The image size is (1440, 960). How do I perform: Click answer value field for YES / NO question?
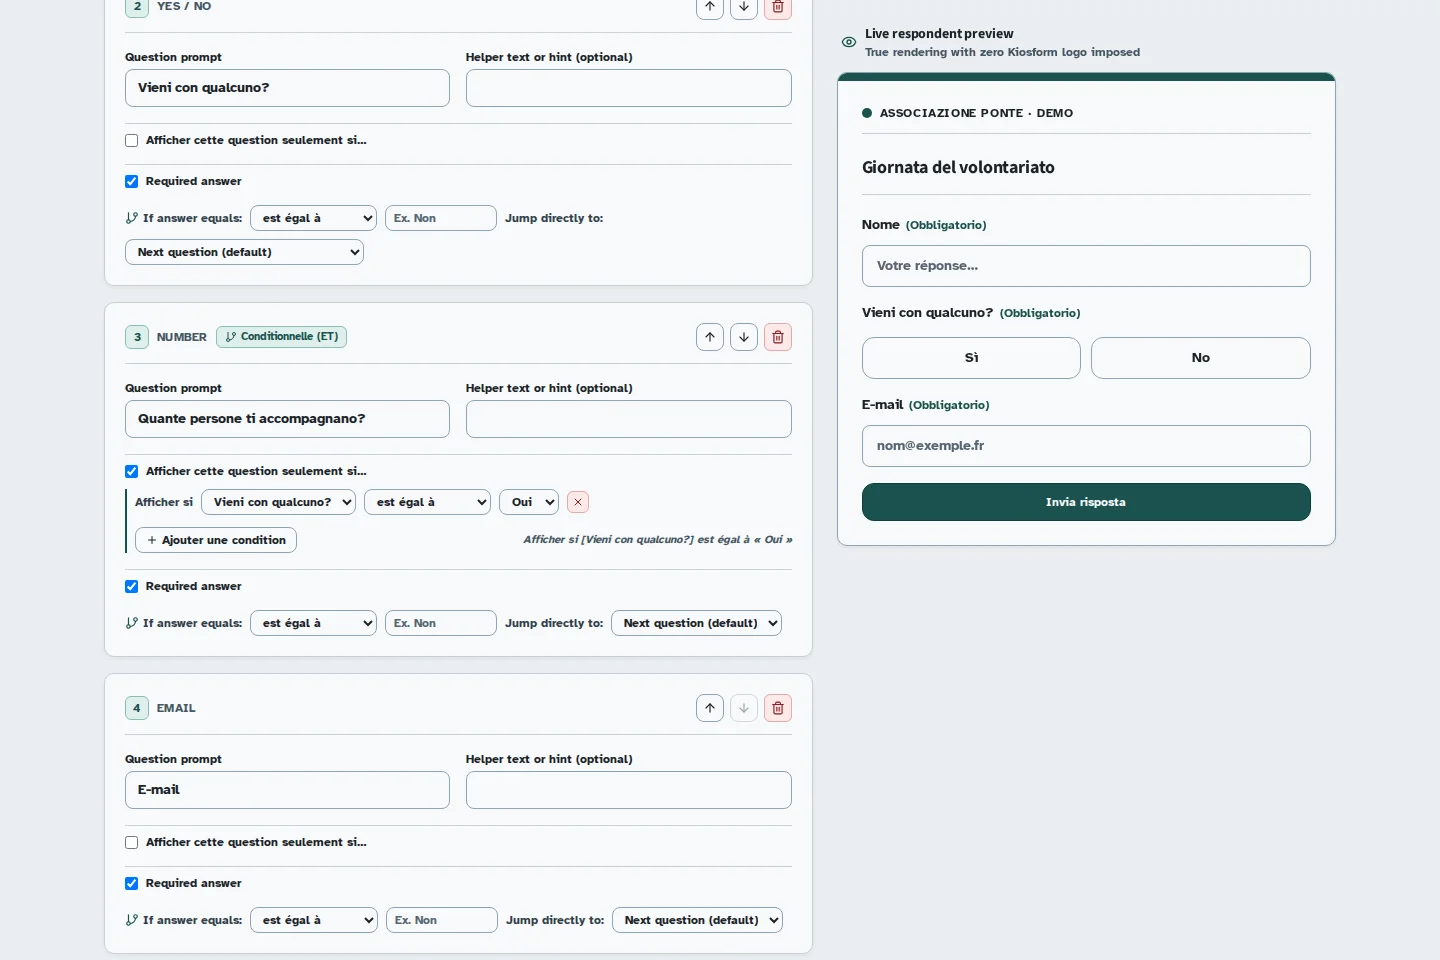click(441, 218)
